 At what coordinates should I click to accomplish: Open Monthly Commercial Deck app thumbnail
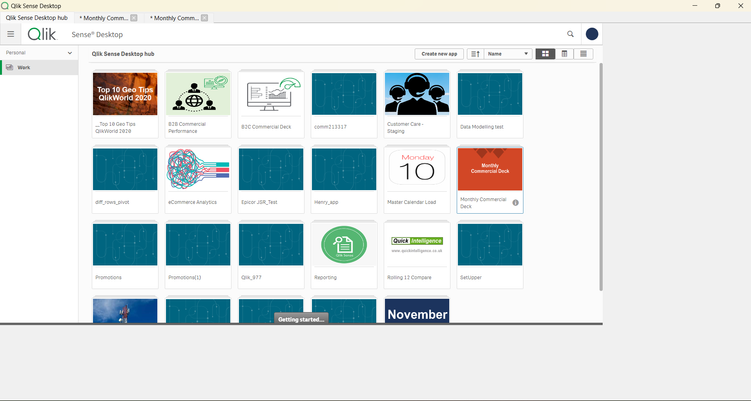click(x=490, y=169)
